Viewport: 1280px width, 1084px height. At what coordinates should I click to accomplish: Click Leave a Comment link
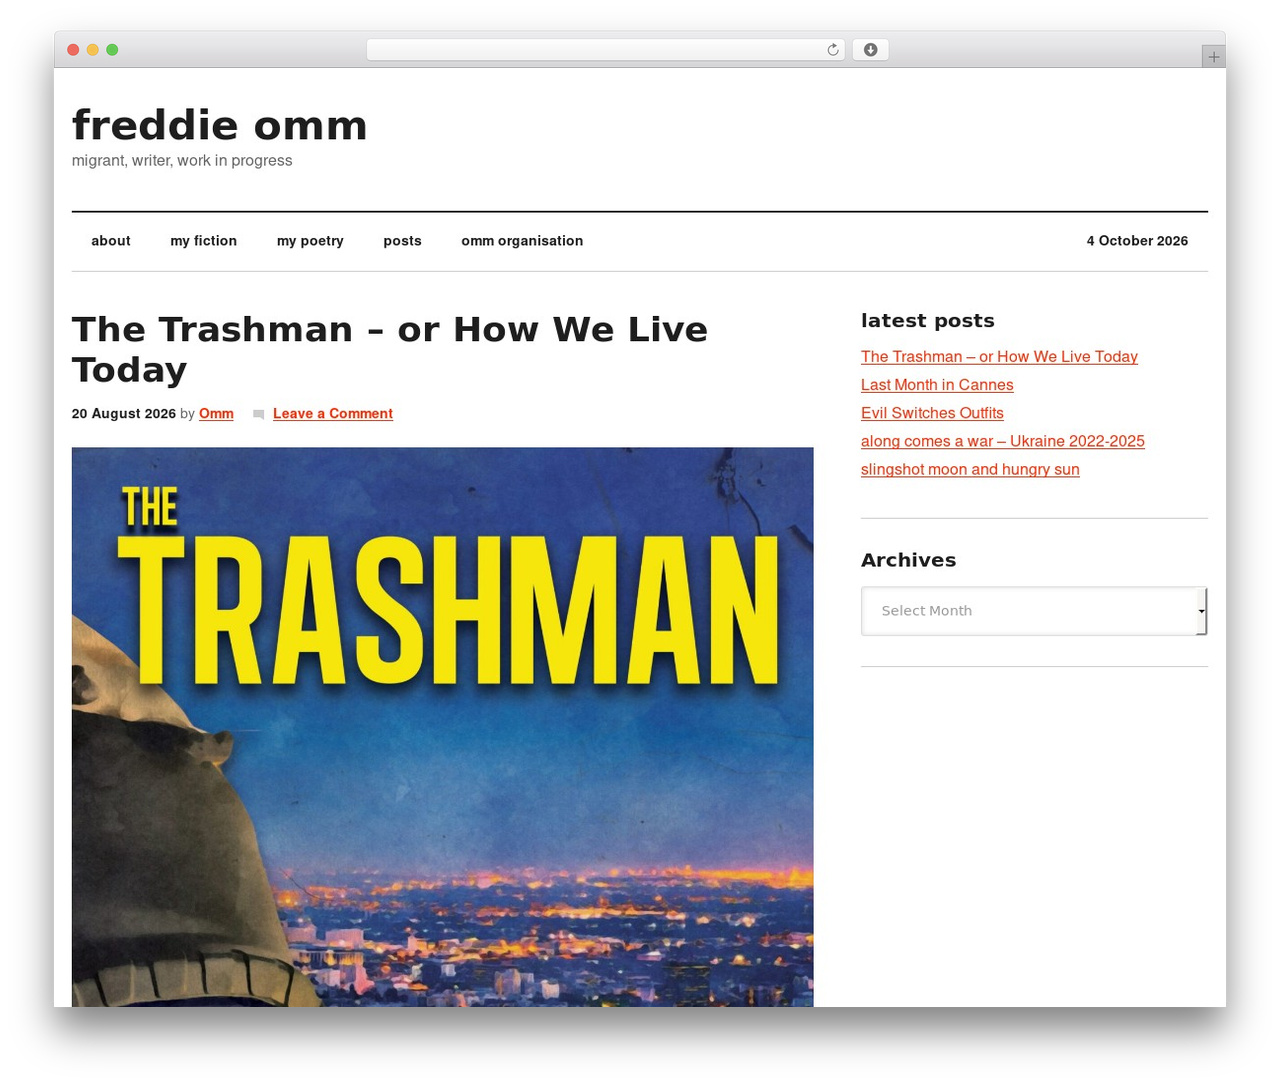pyautogui.click(x=333, y=414)
